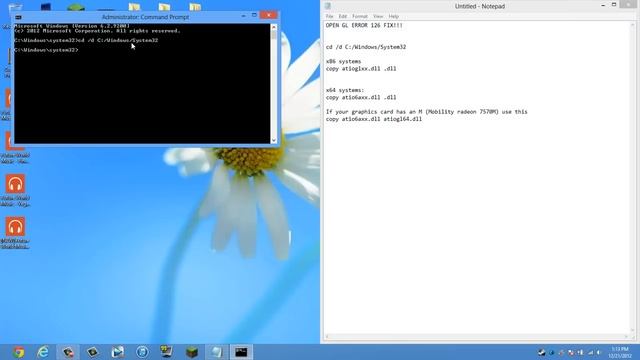Open the Minecraft grass block taskbar icon

pos(192,352)
